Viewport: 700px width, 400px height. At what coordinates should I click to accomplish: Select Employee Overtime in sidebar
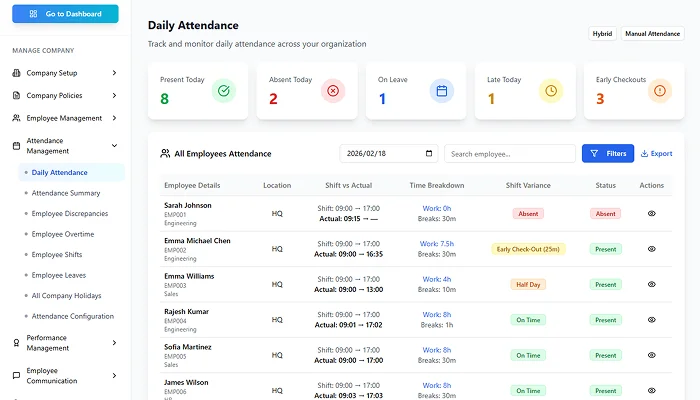(63, 234)
